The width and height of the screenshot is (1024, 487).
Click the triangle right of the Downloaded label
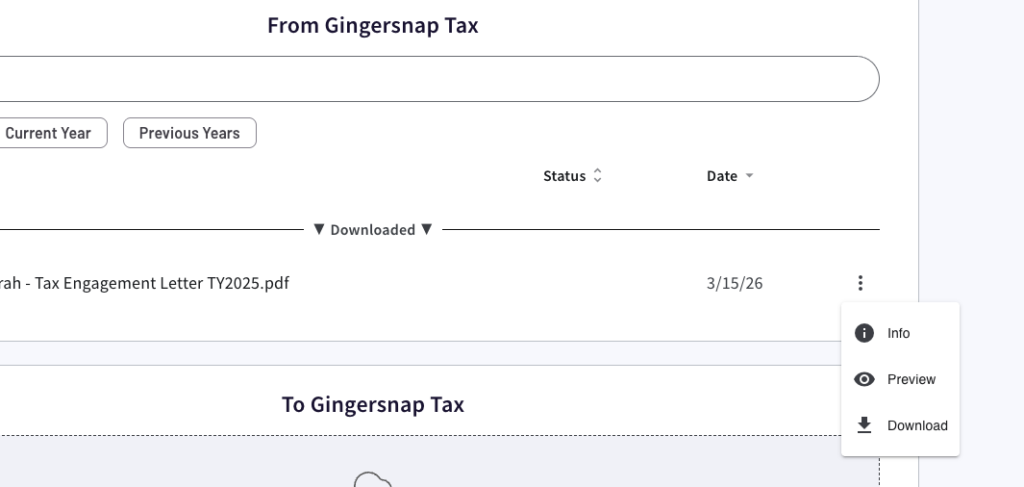[426, 230]
